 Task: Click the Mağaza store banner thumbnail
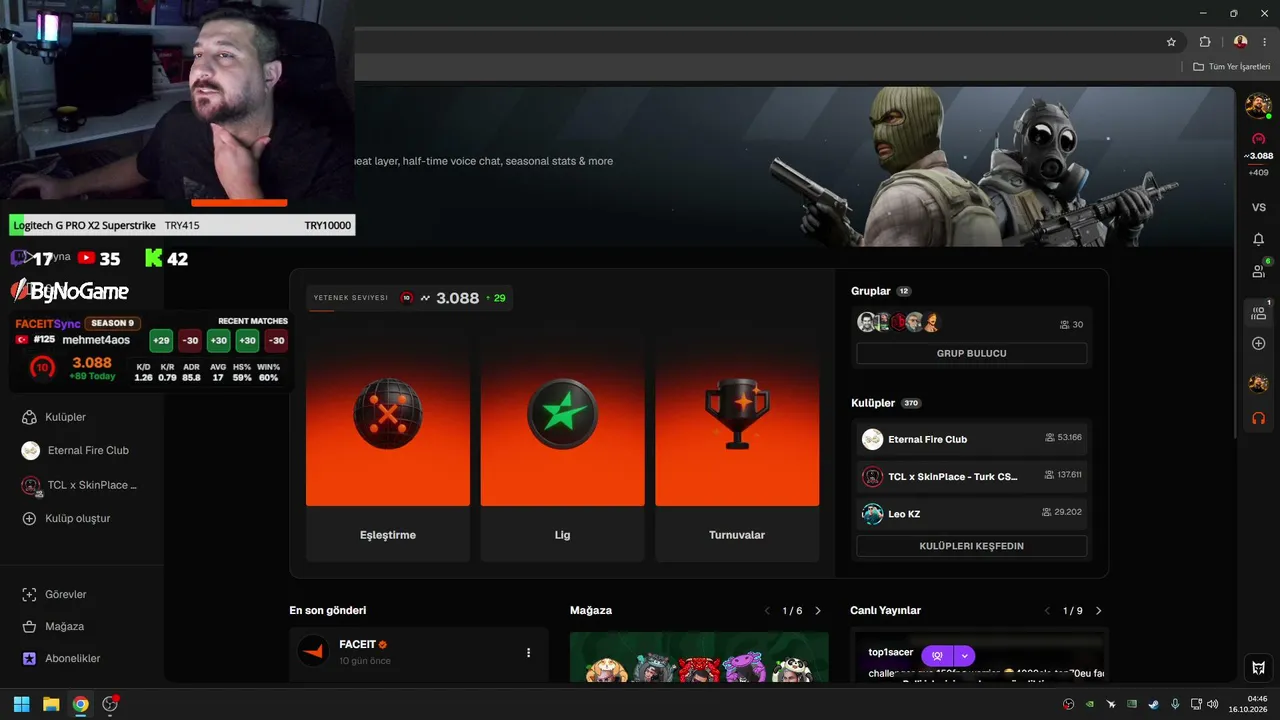click(699, 657)
